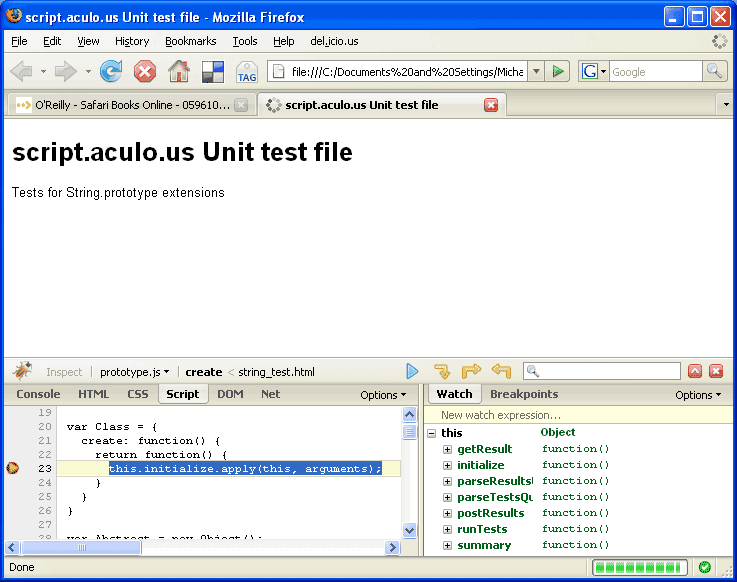
Task: Expand the summary property
Action: click(447, 545)
